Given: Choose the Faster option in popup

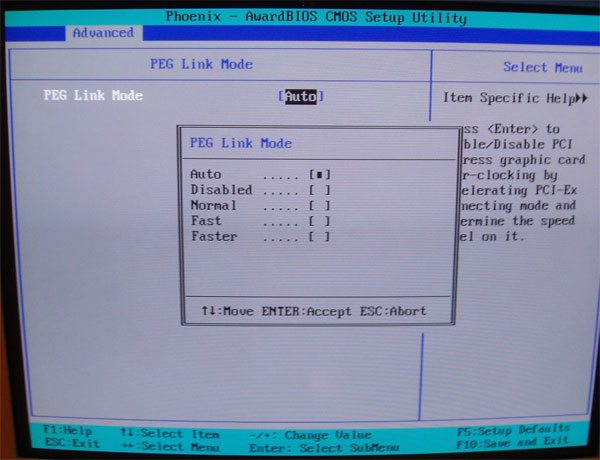Looking at the screenshot, I should [260, 237].
